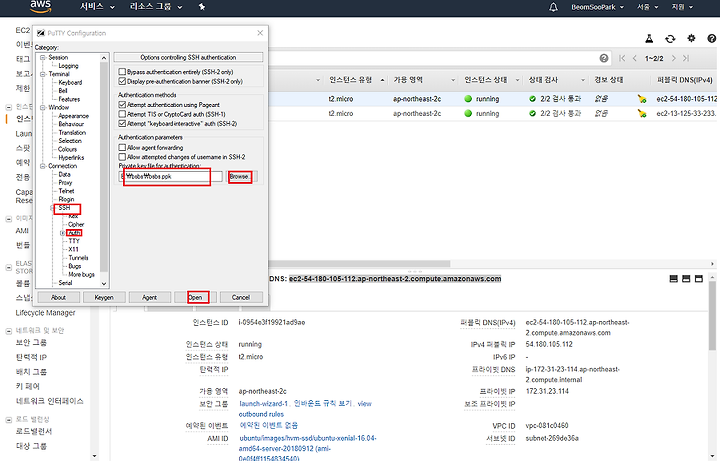
Task: Collapse the Window tree node
Action: [43, 108]
